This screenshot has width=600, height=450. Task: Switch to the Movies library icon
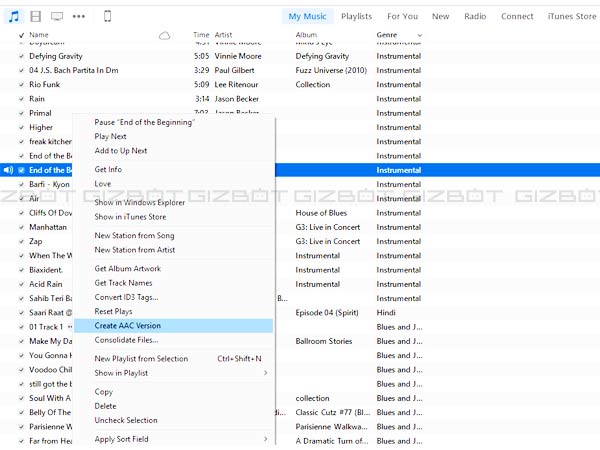[35, 16]
